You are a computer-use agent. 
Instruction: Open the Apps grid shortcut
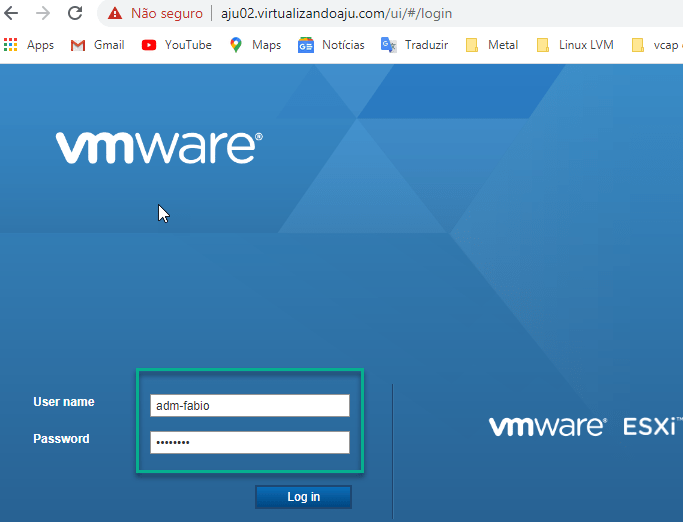point(29,45)
